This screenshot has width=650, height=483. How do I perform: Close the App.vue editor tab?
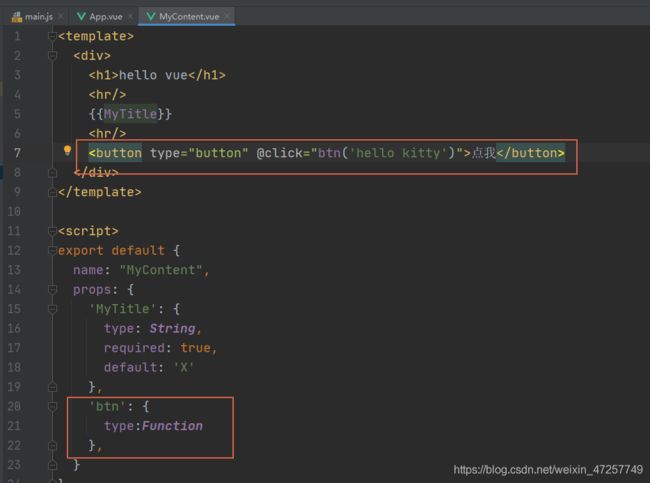click(x=130, y=17)
